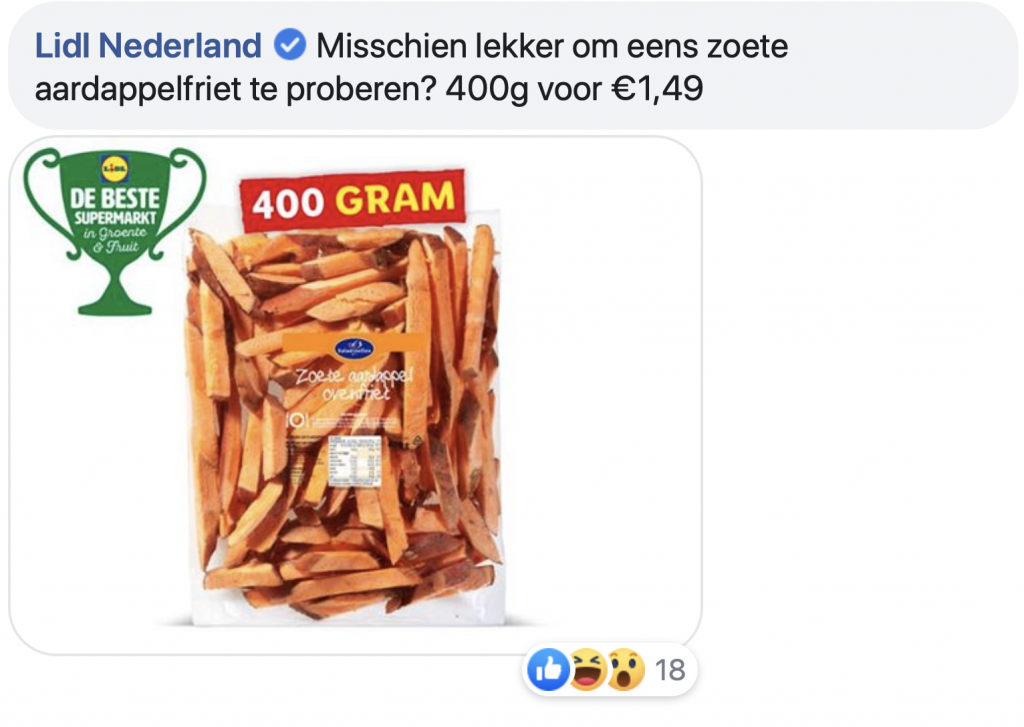The width and height of the screenshot is (1024, 727).
Task: Open the Lidl Nederland profile link
Action: pyautogui.click(x=148, y=46)
